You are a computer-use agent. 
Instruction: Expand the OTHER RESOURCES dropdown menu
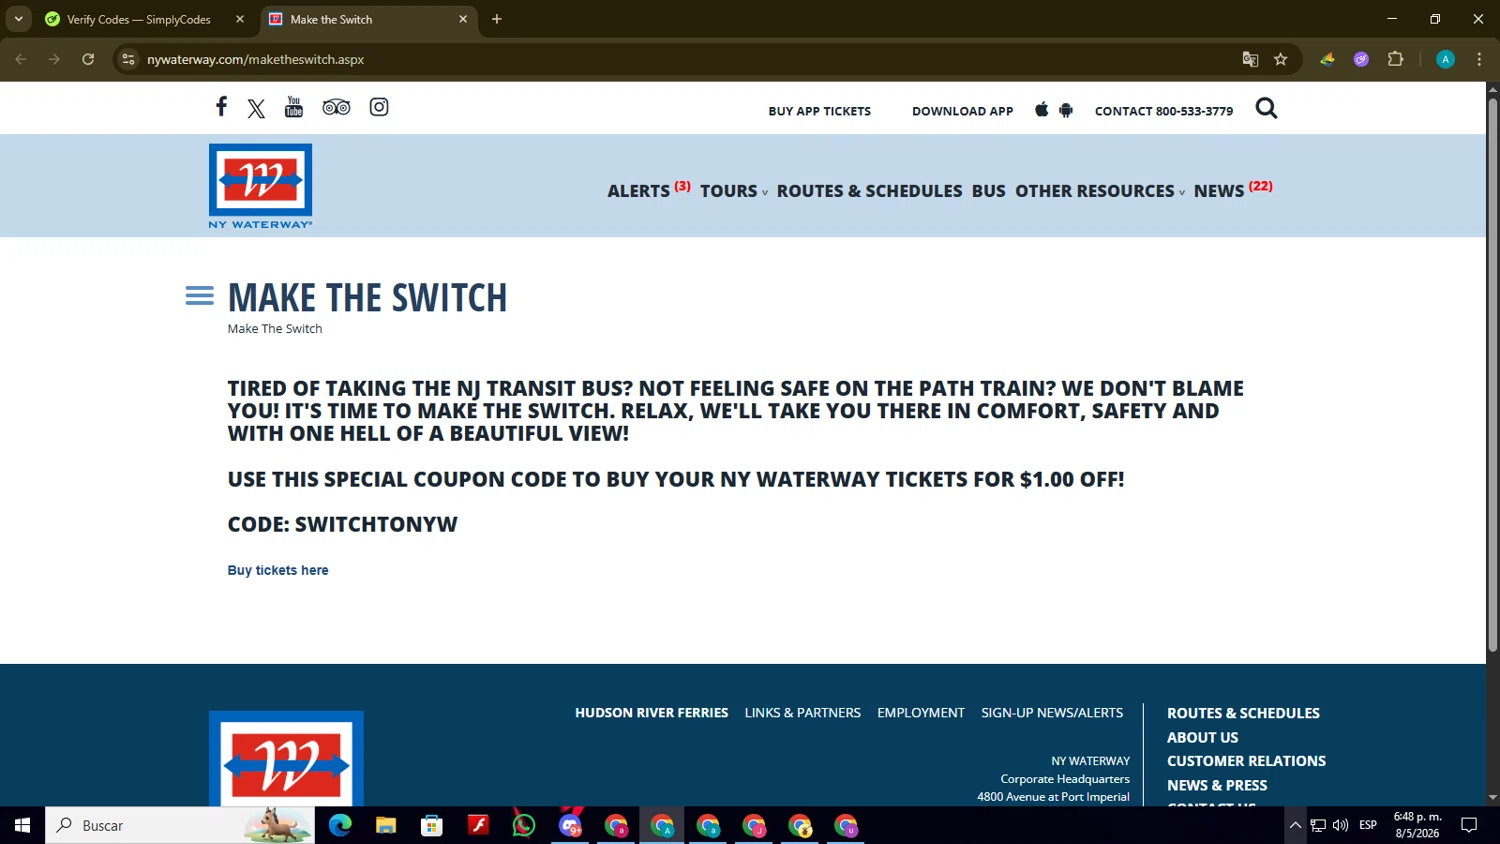(1100, 191)
